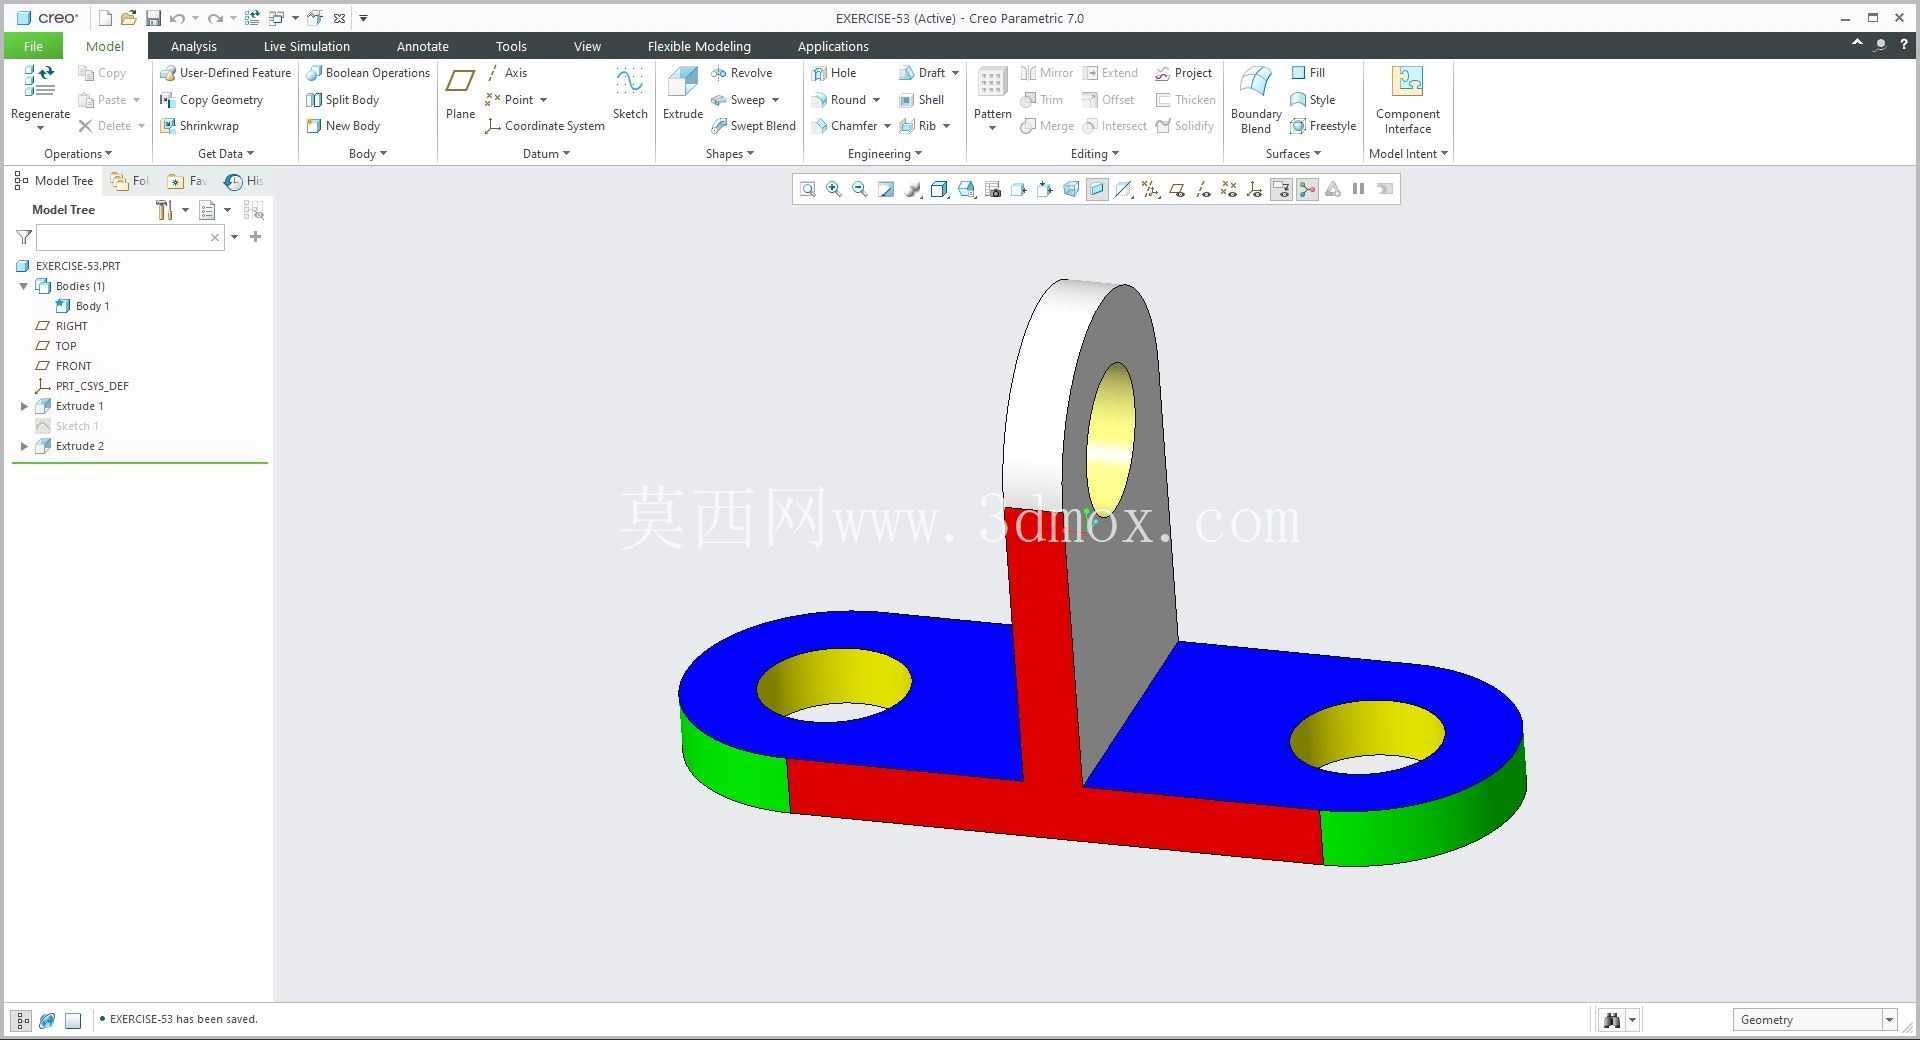Toggle axis display in graphics toolbar

point(1203,189)
